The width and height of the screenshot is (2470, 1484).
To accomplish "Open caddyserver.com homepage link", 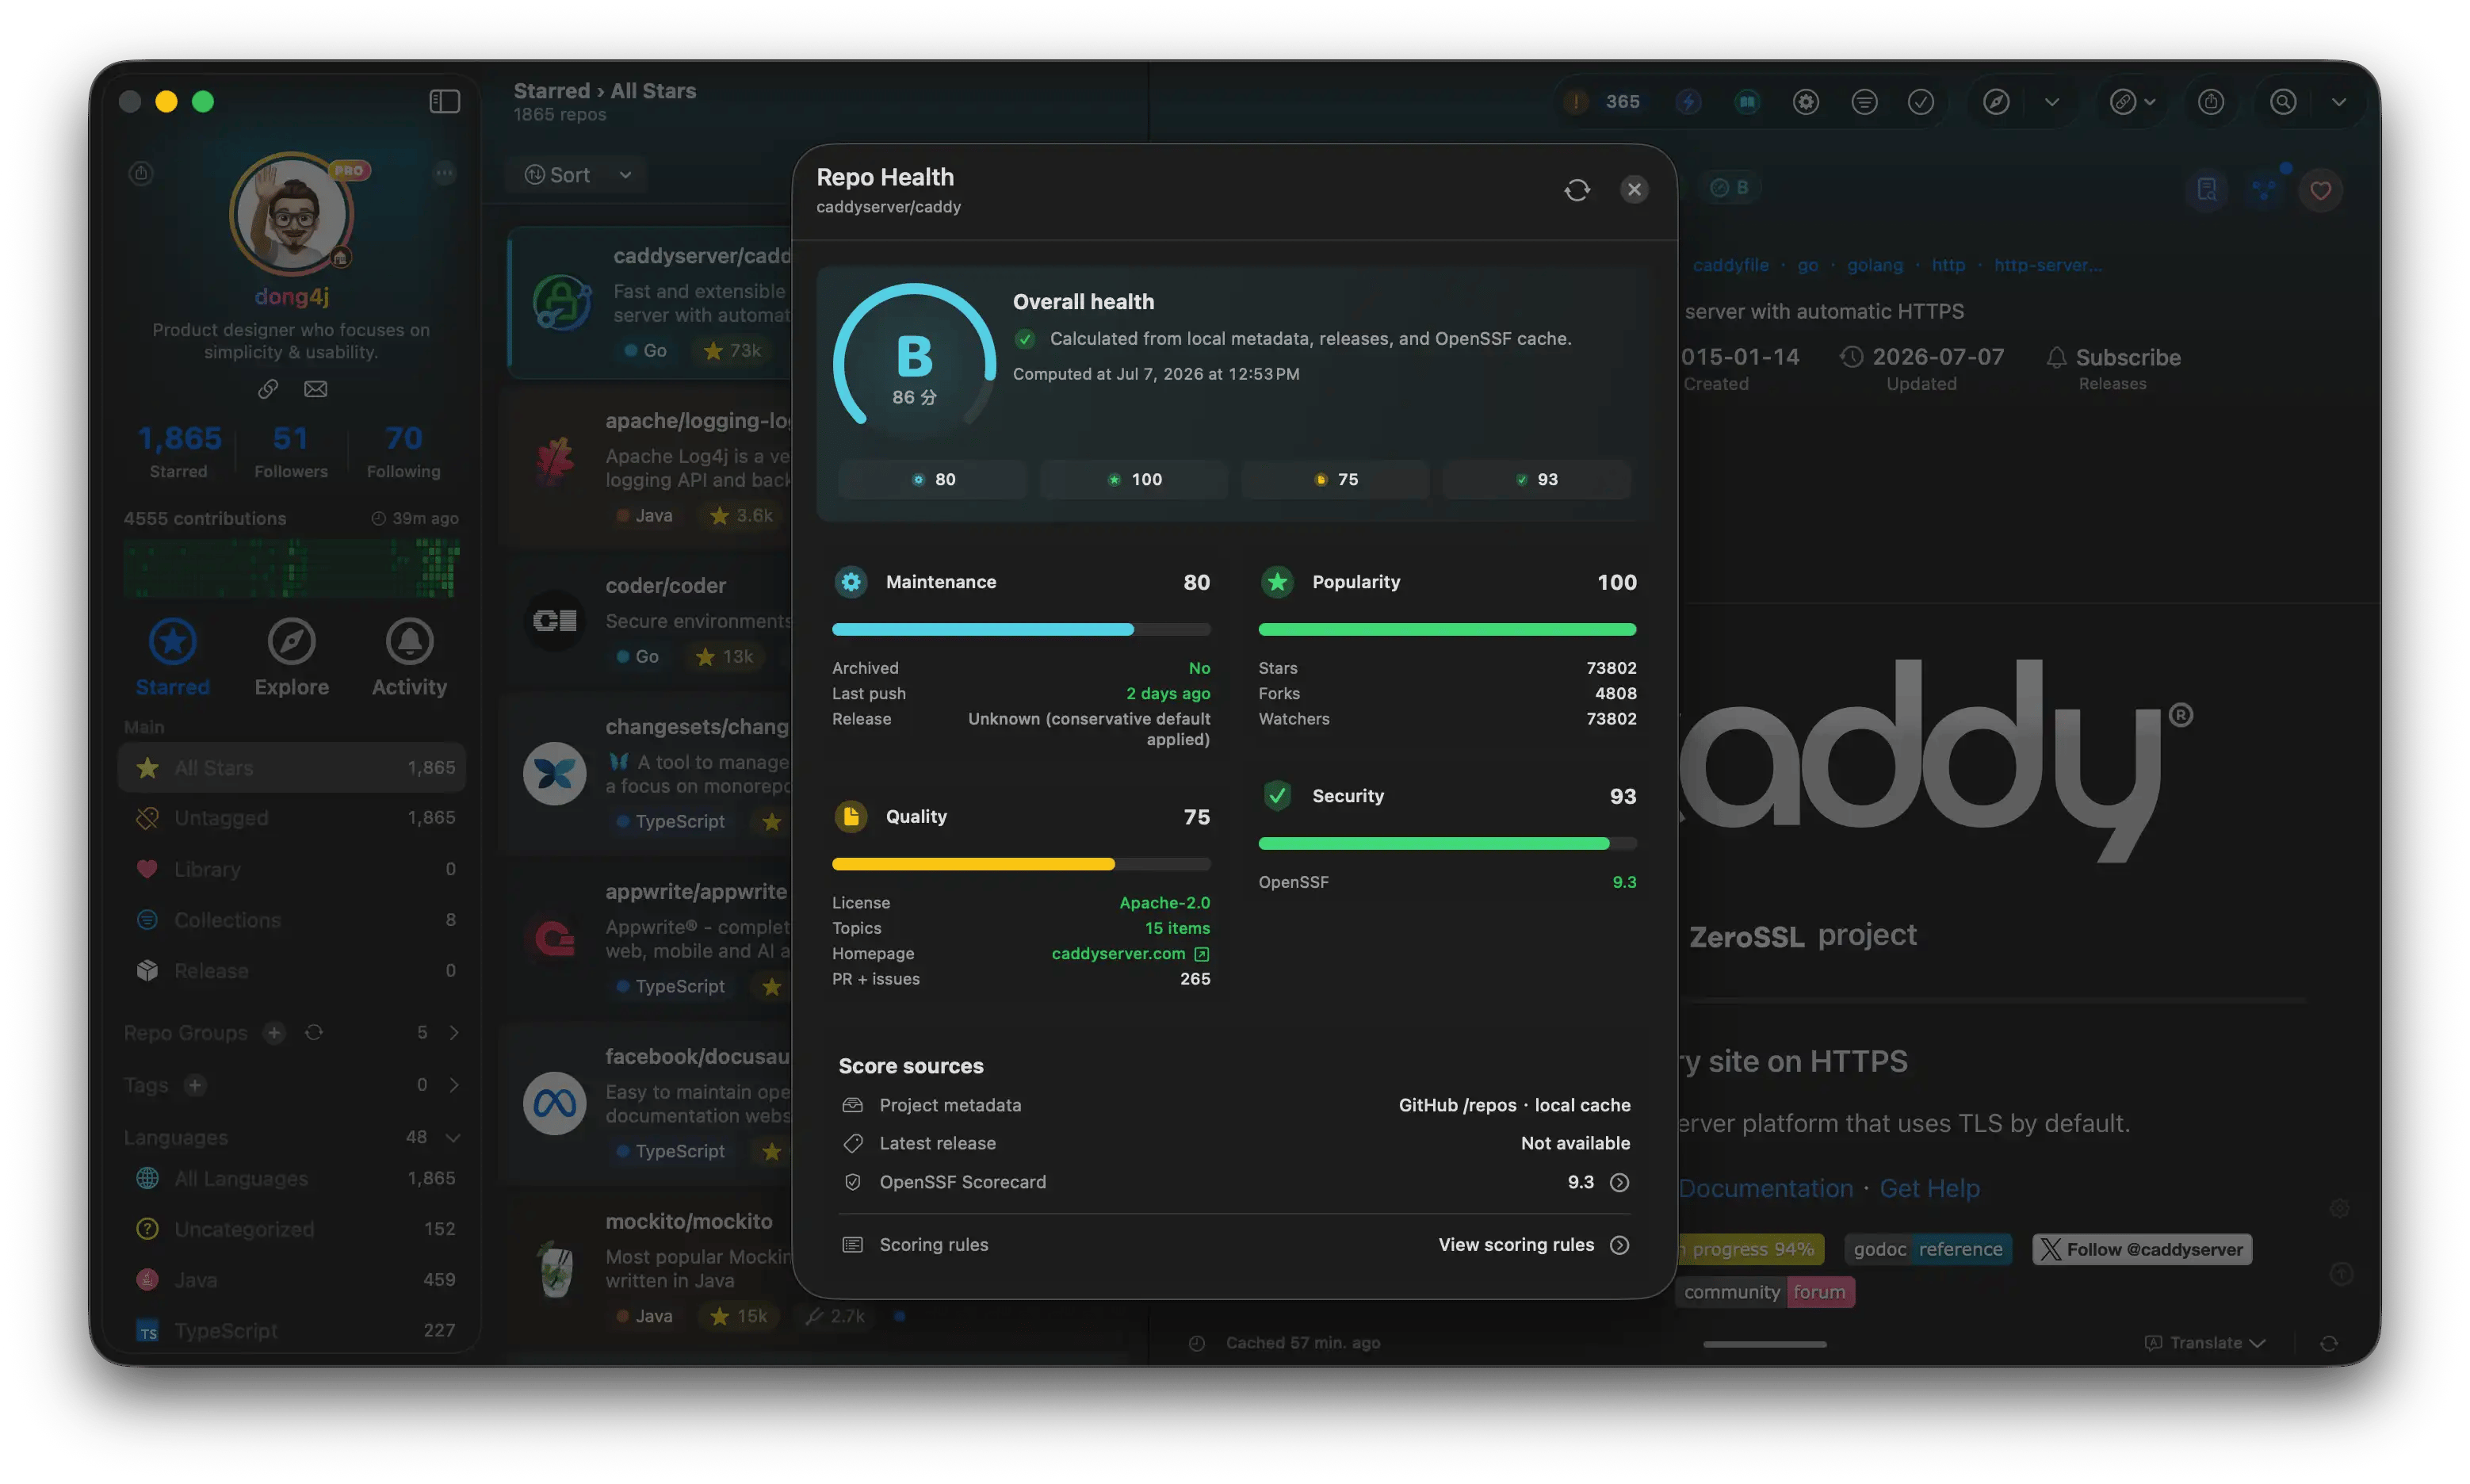I will point(1130,953).
